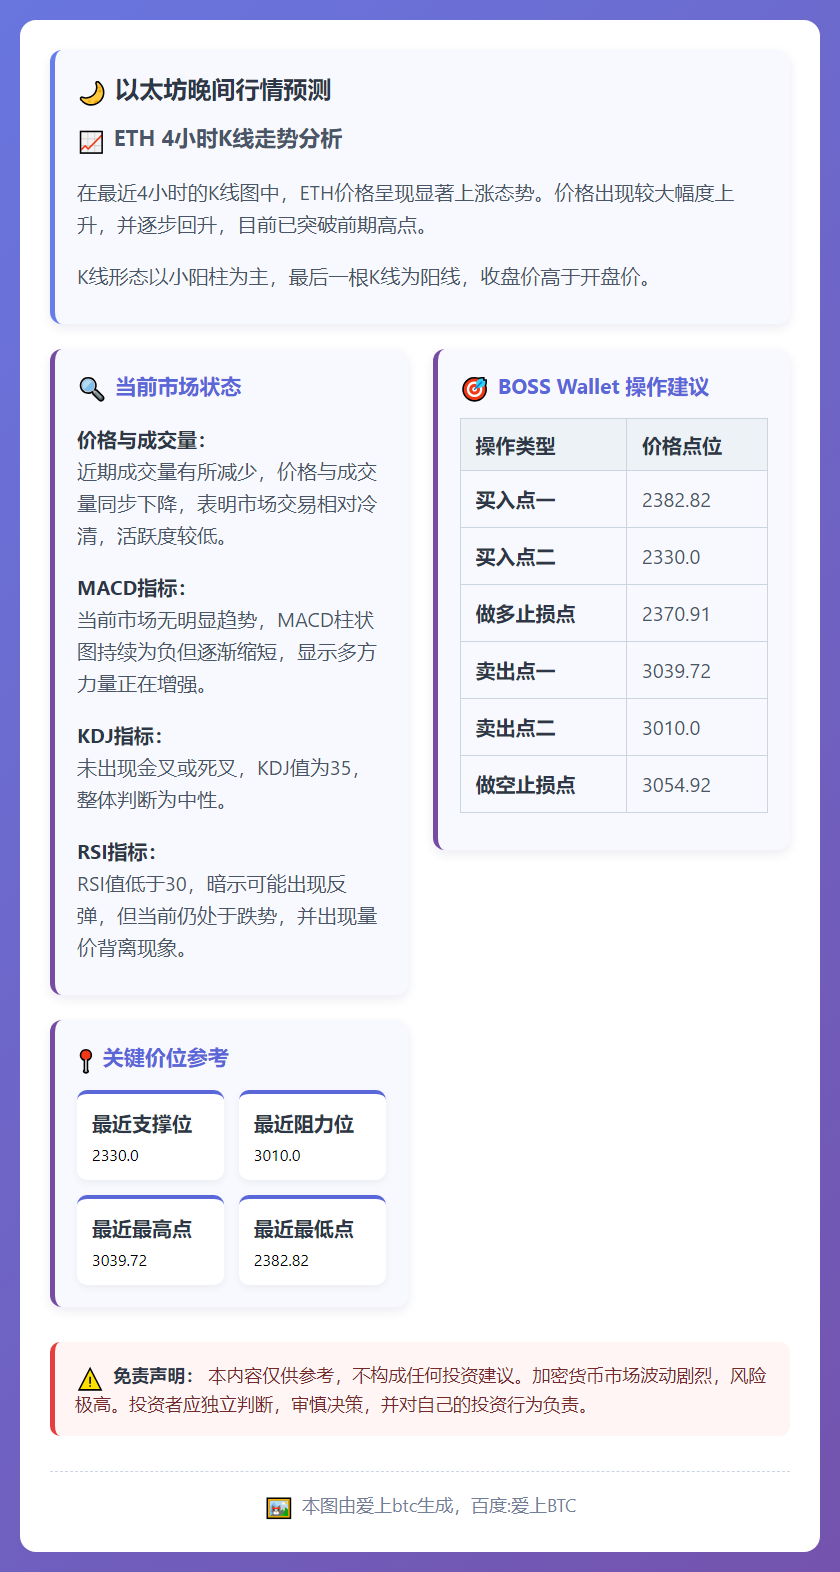The height and width of the screenshot is (1572, 840).
Task: Click the 价格与成交量 subheading
Action: pos(141,440)
